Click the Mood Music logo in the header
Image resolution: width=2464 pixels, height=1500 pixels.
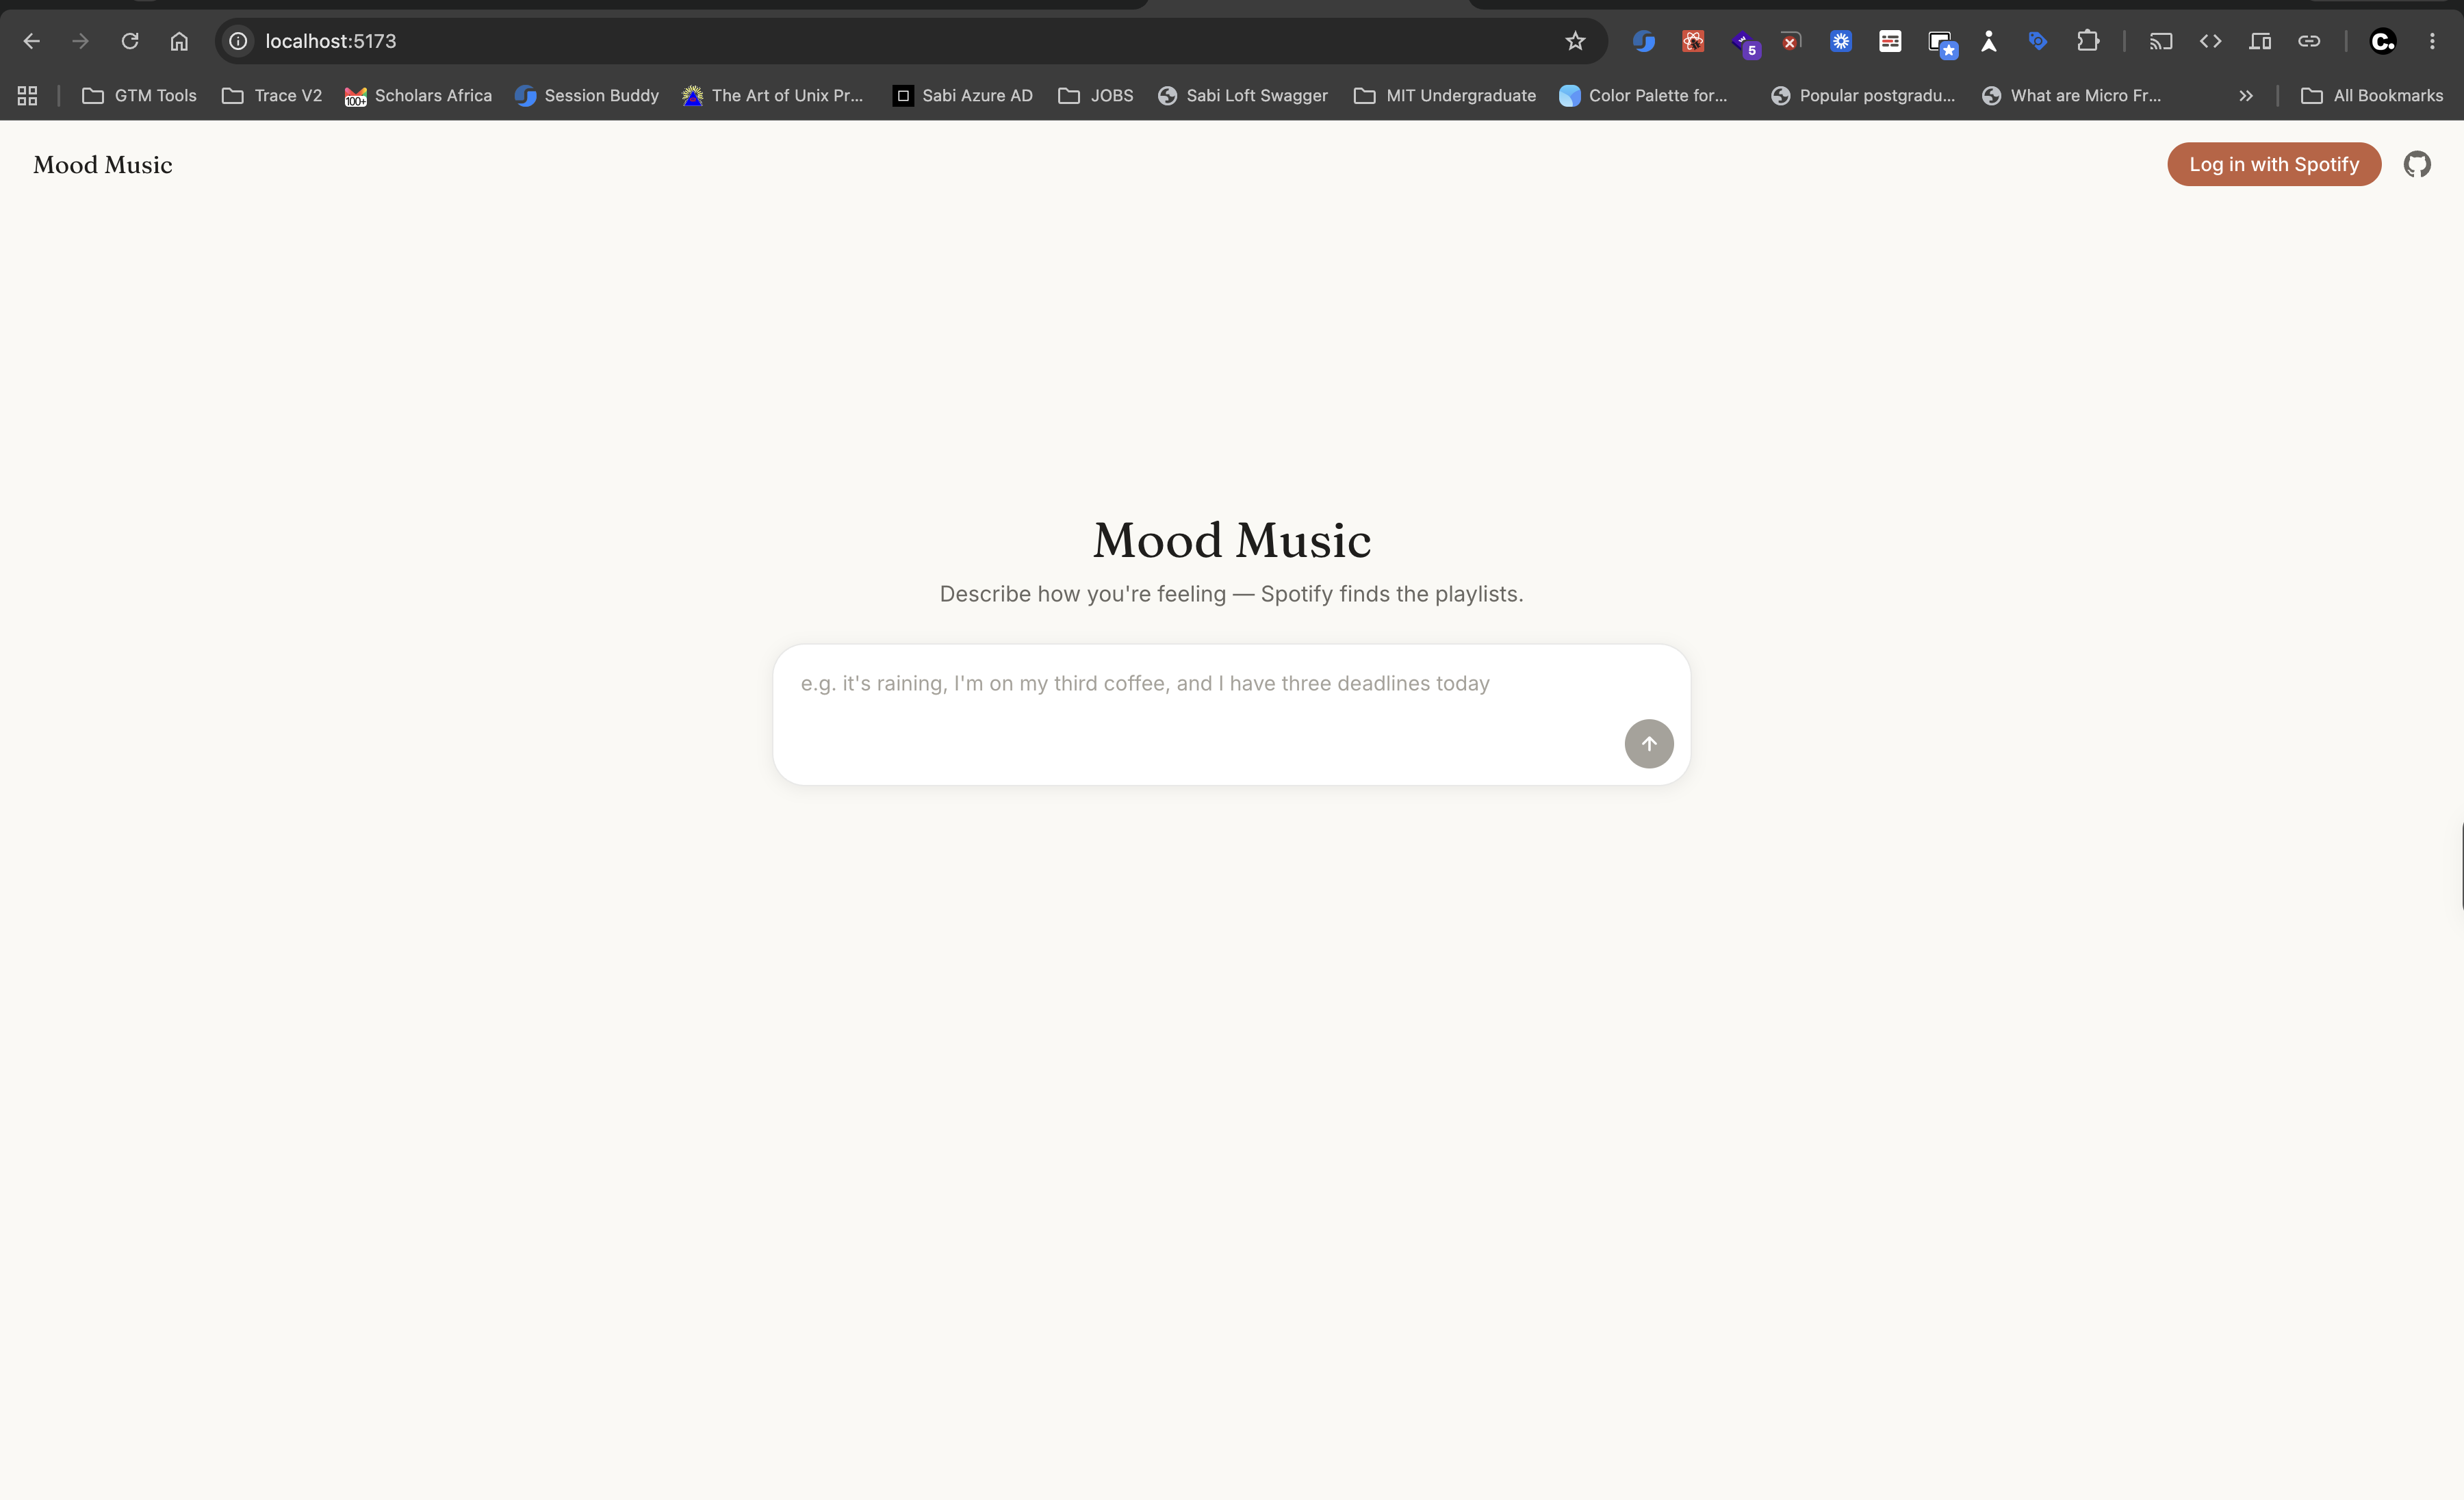102,164
